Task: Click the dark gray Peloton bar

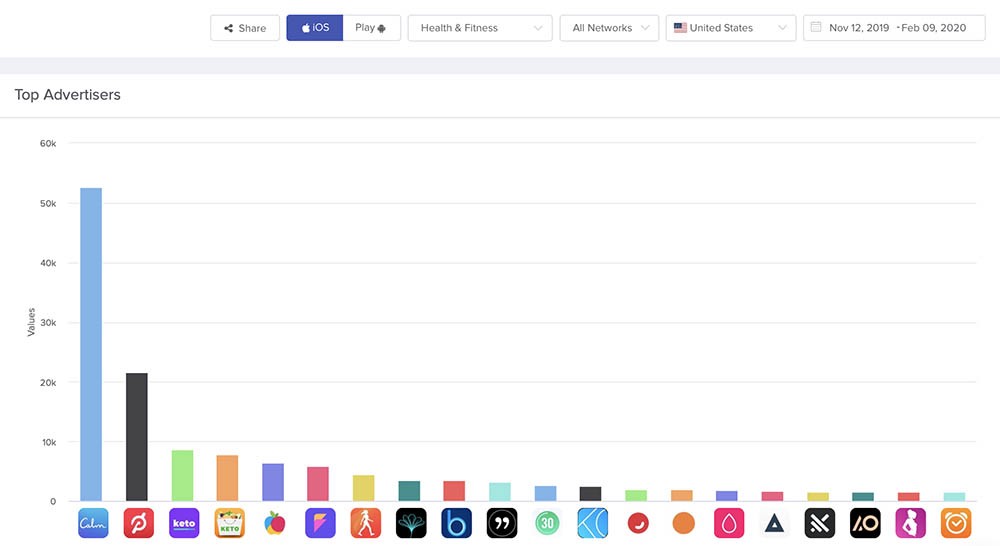Action: tap(136, 438)
